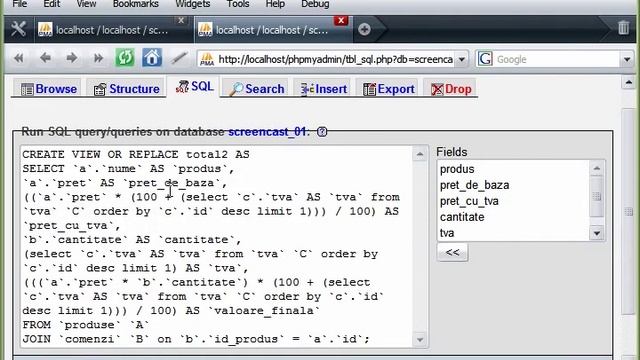640x360 pixels.
Task: Reload the page with green refresh icon
Action: tap(125, 58)
